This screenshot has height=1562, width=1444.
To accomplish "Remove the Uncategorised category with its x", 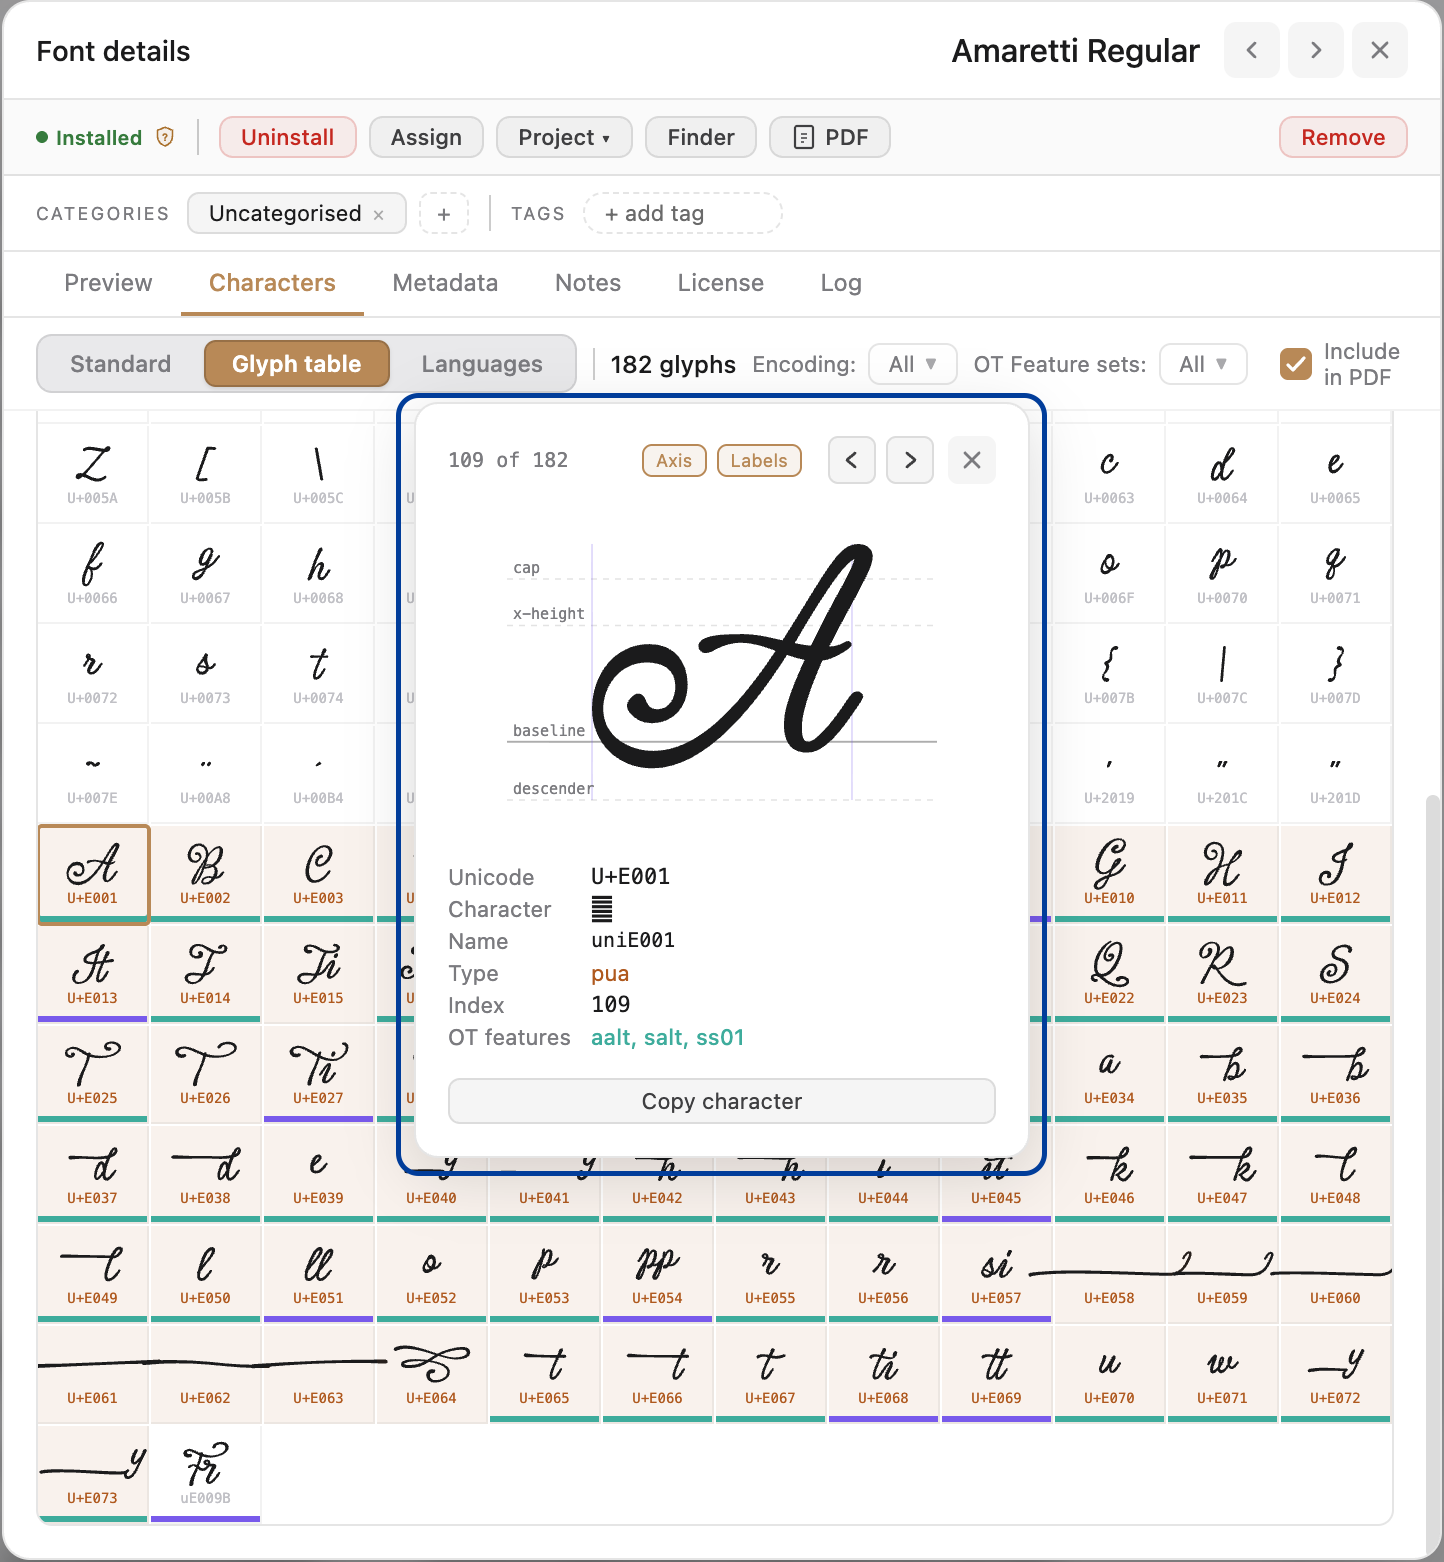I will tap(379, 215).
